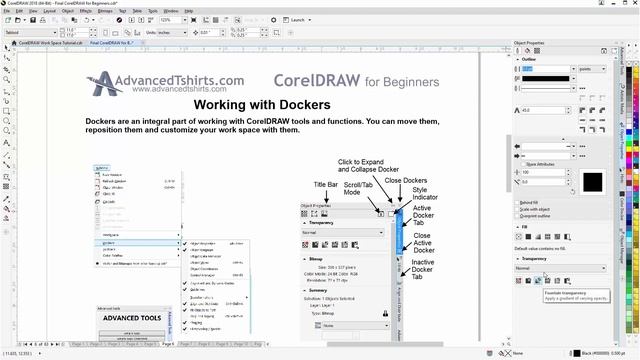Enable the Overprint outline checkbox
The width and height of the screenshot is (640, 360).
click(517, 216)
